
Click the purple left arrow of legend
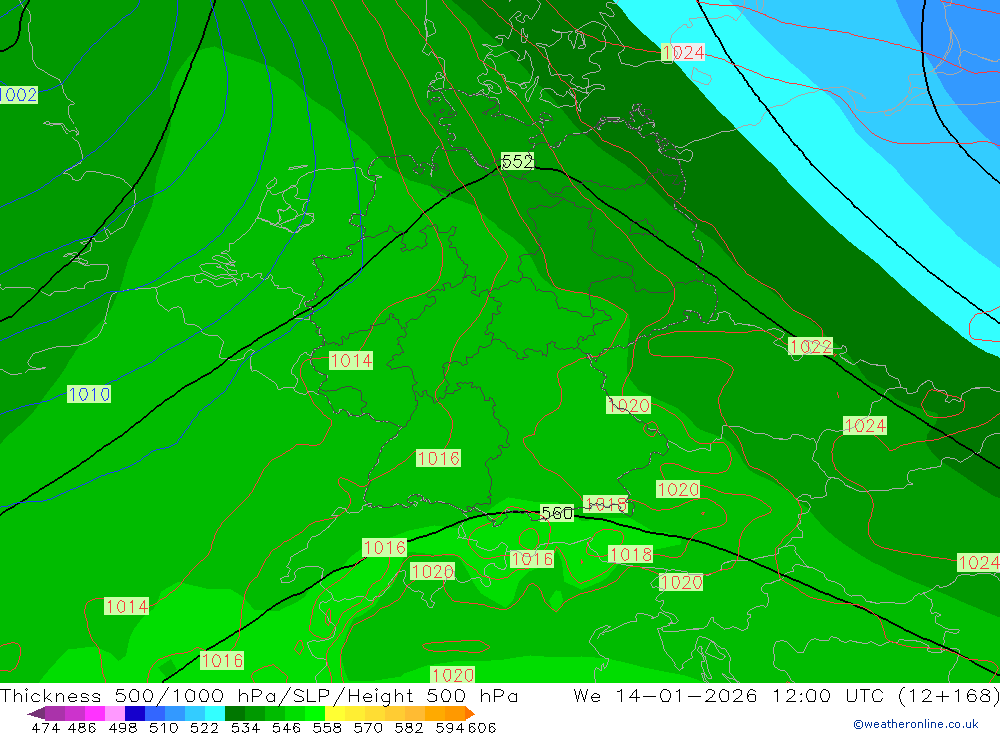click(x=36, y=713)
